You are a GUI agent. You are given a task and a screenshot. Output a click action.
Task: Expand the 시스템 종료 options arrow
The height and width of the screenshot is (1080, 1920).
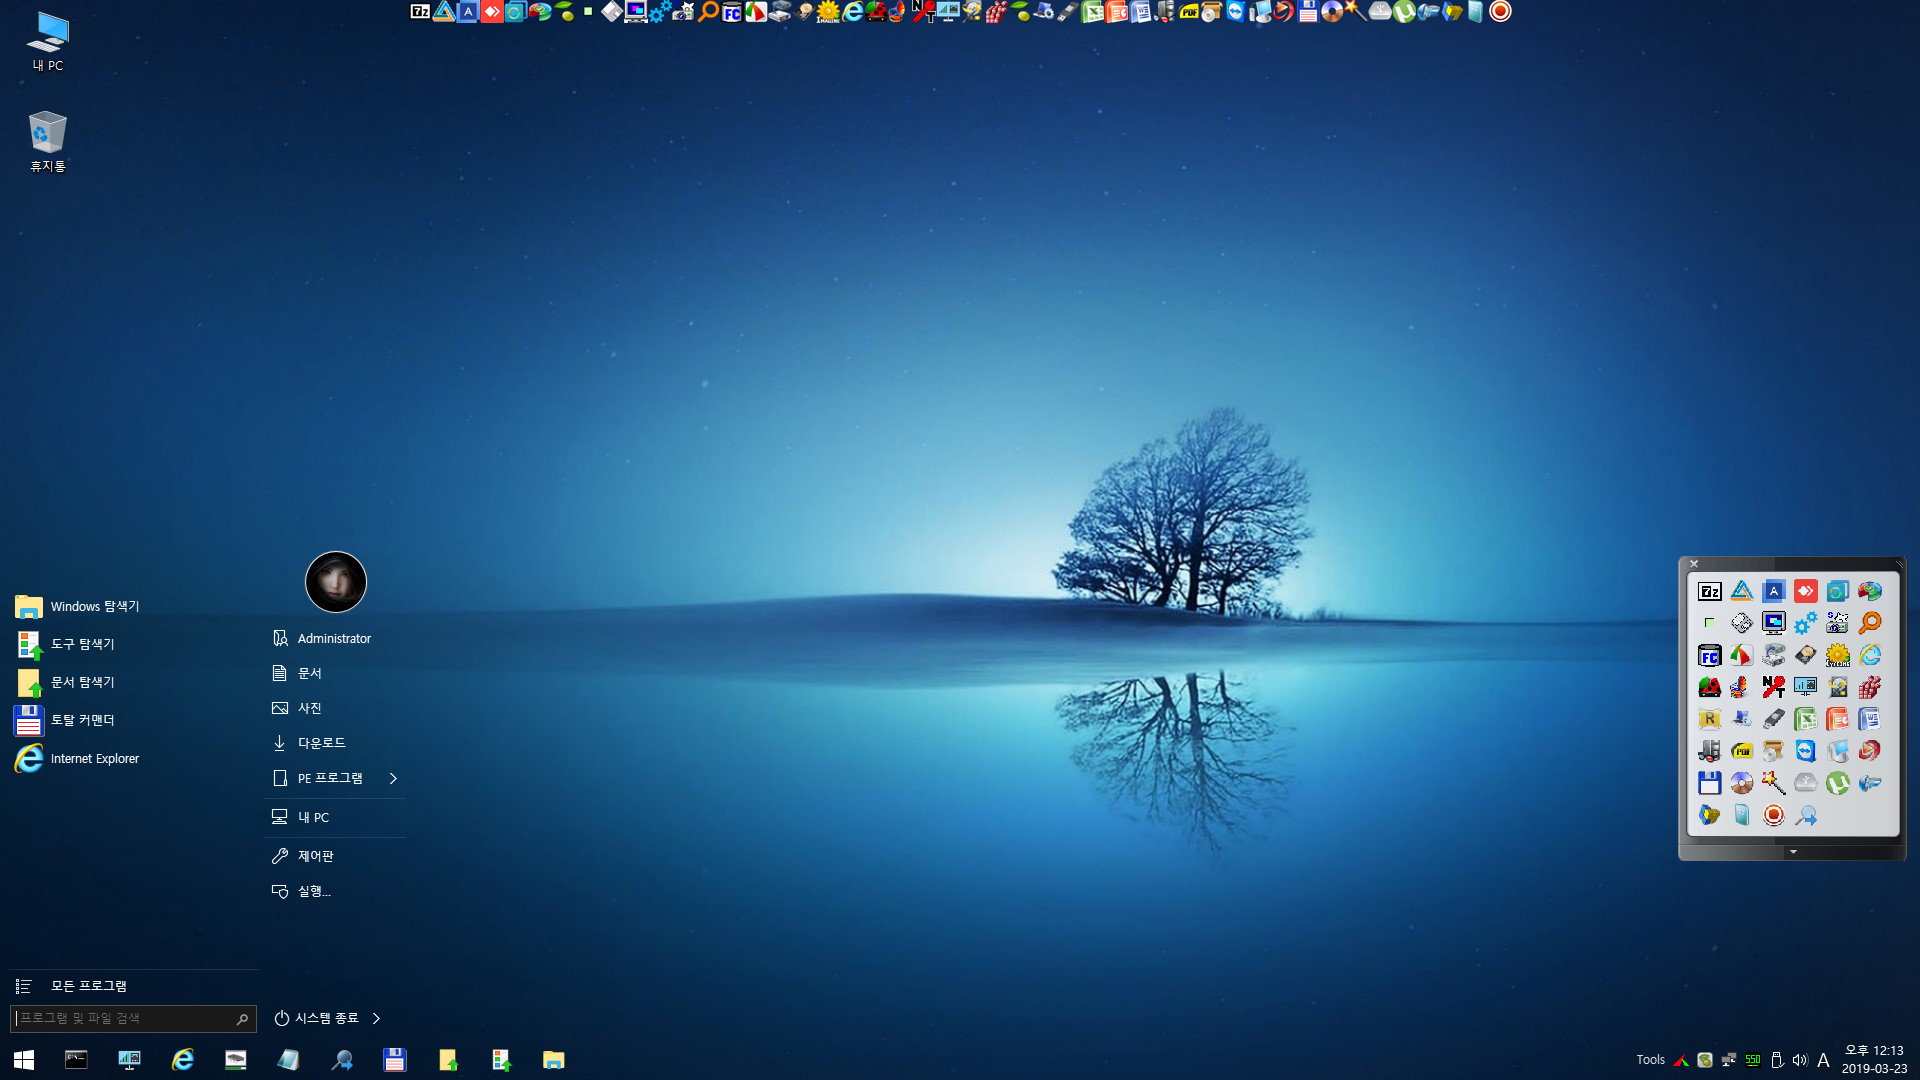pyautogui.click(x=376, y=1018)
